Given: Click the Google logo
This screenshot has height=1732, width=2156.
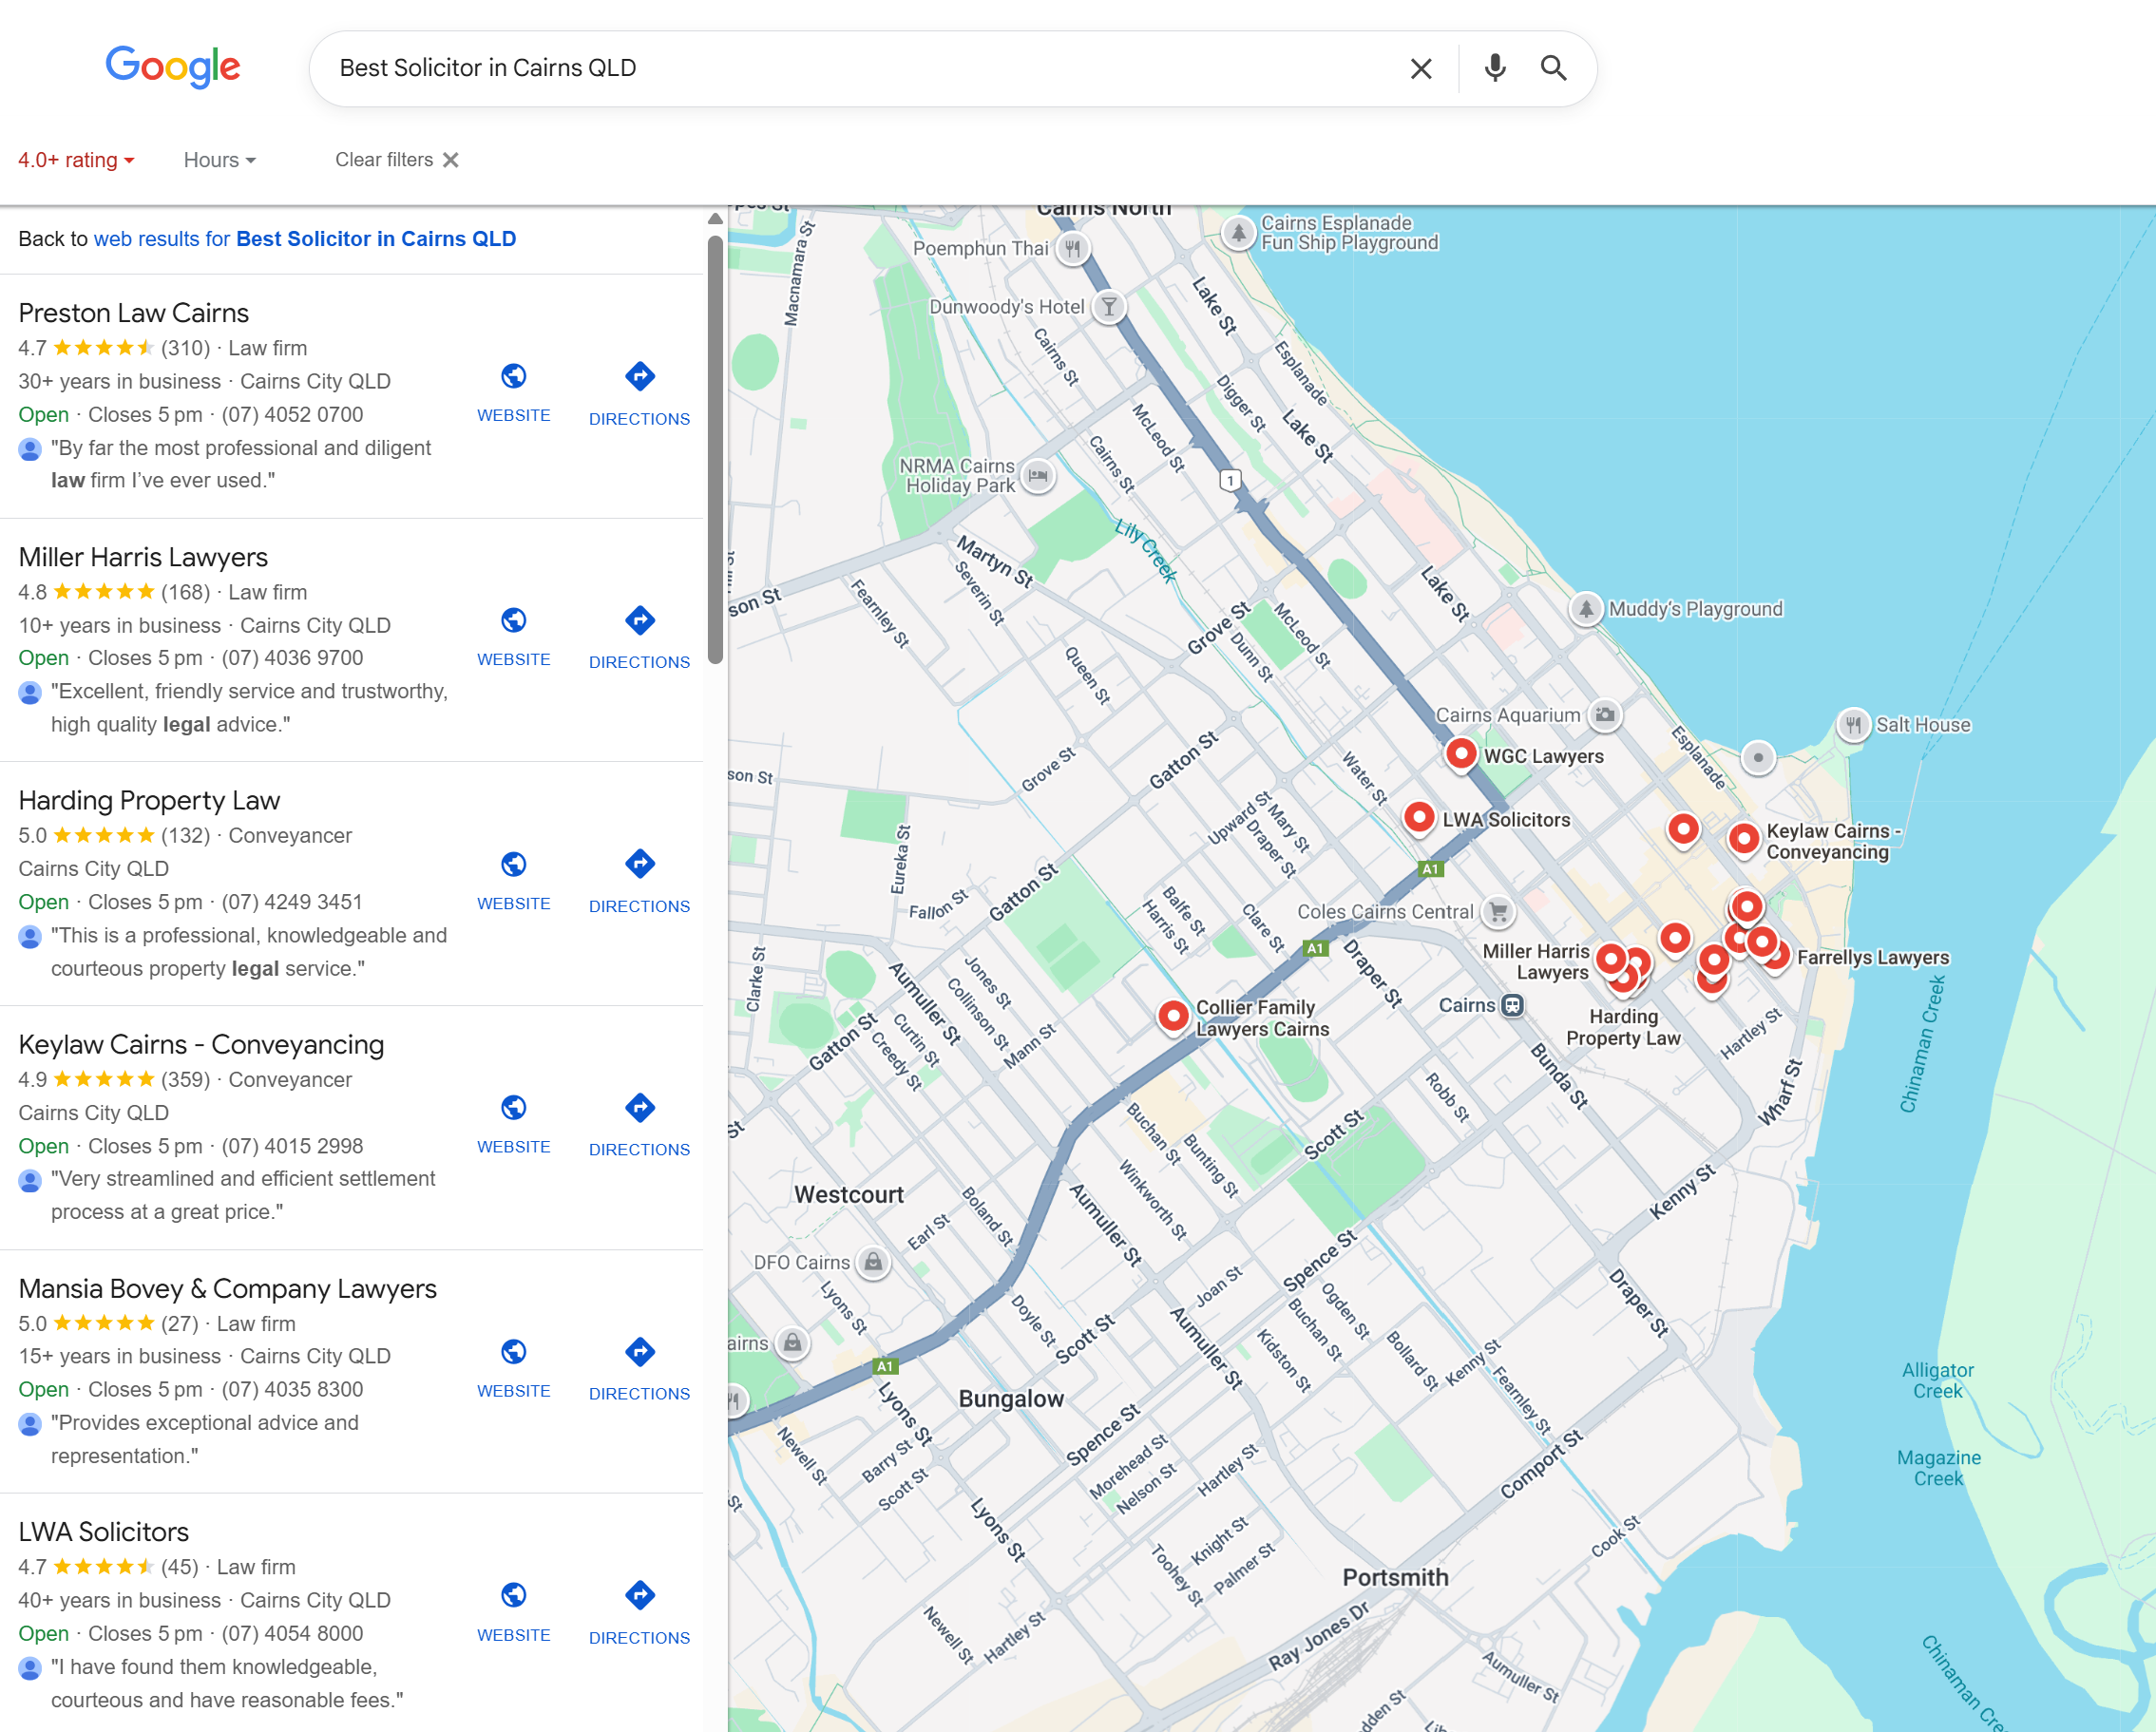Looking at the screenshot, I should 173,66.
